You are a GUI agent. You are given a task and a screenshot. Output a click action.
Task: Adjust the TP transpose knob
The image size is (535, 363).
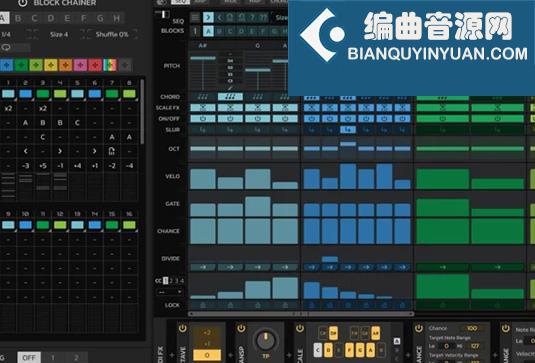(x=265, y=340)
